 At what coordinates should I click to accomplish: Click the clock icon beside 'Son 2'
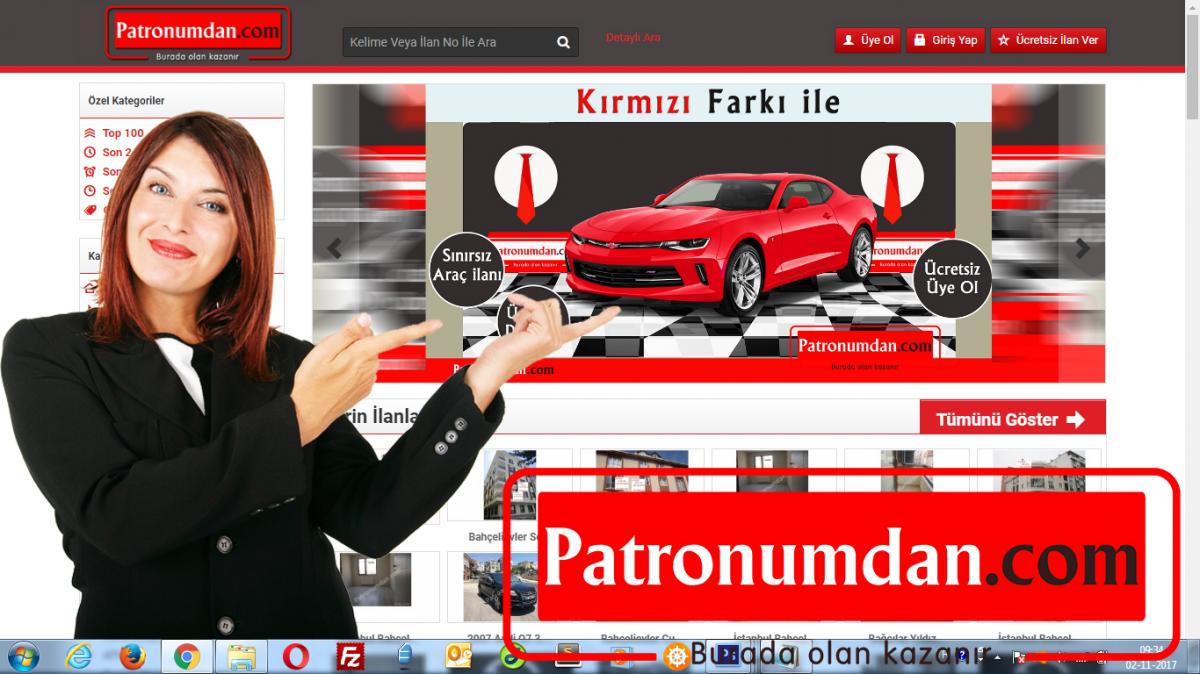click(90, 152)
